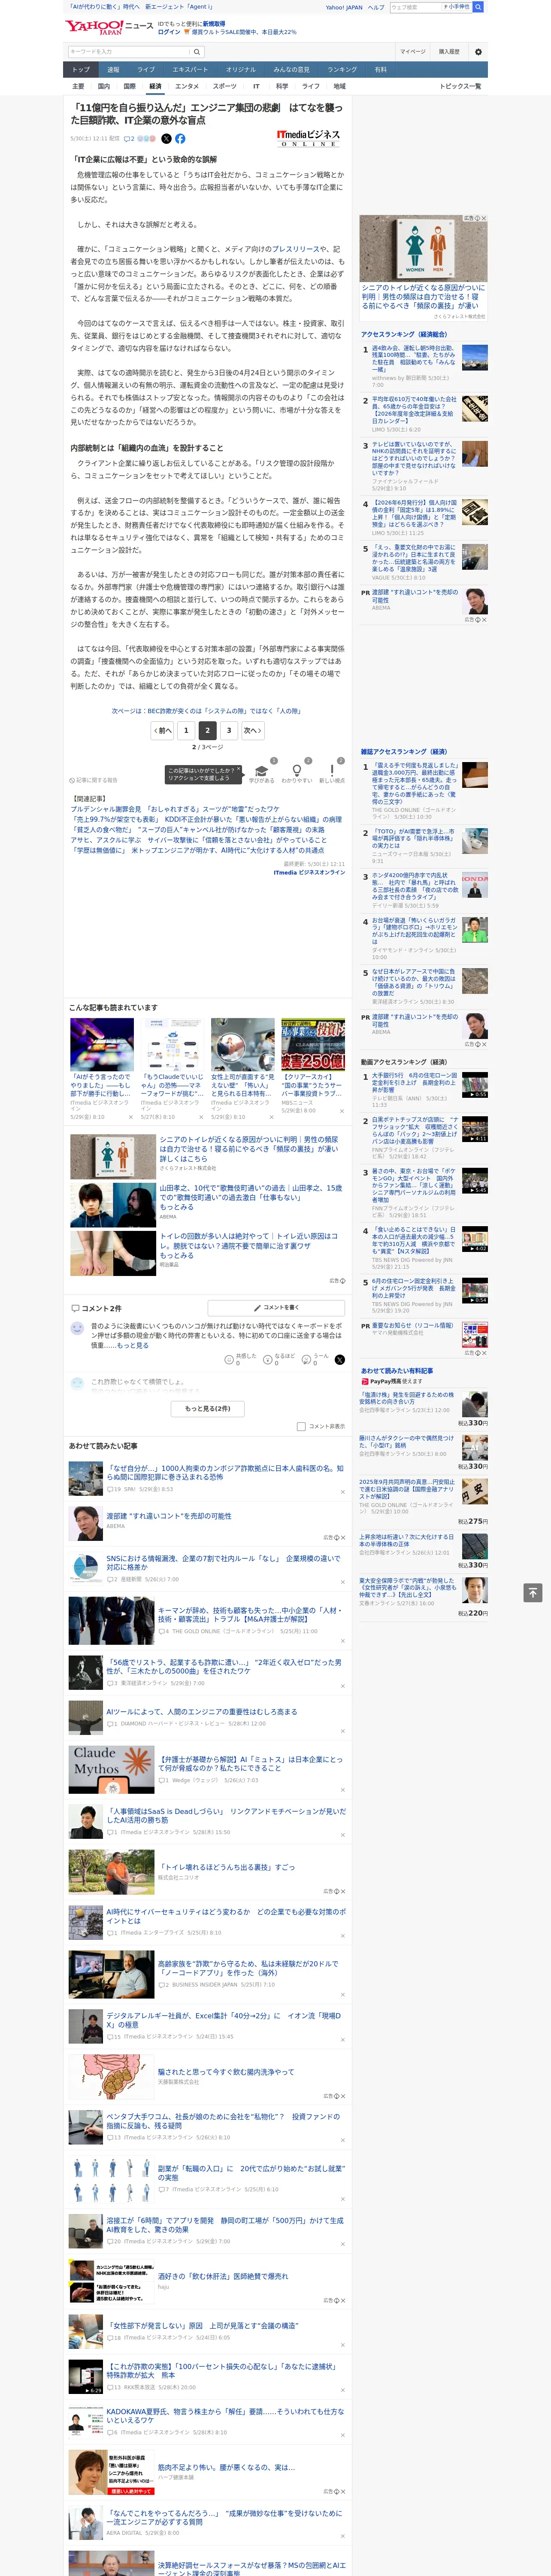Open the 速報 navigation tab
The image size is (551, 2576).
113,70
